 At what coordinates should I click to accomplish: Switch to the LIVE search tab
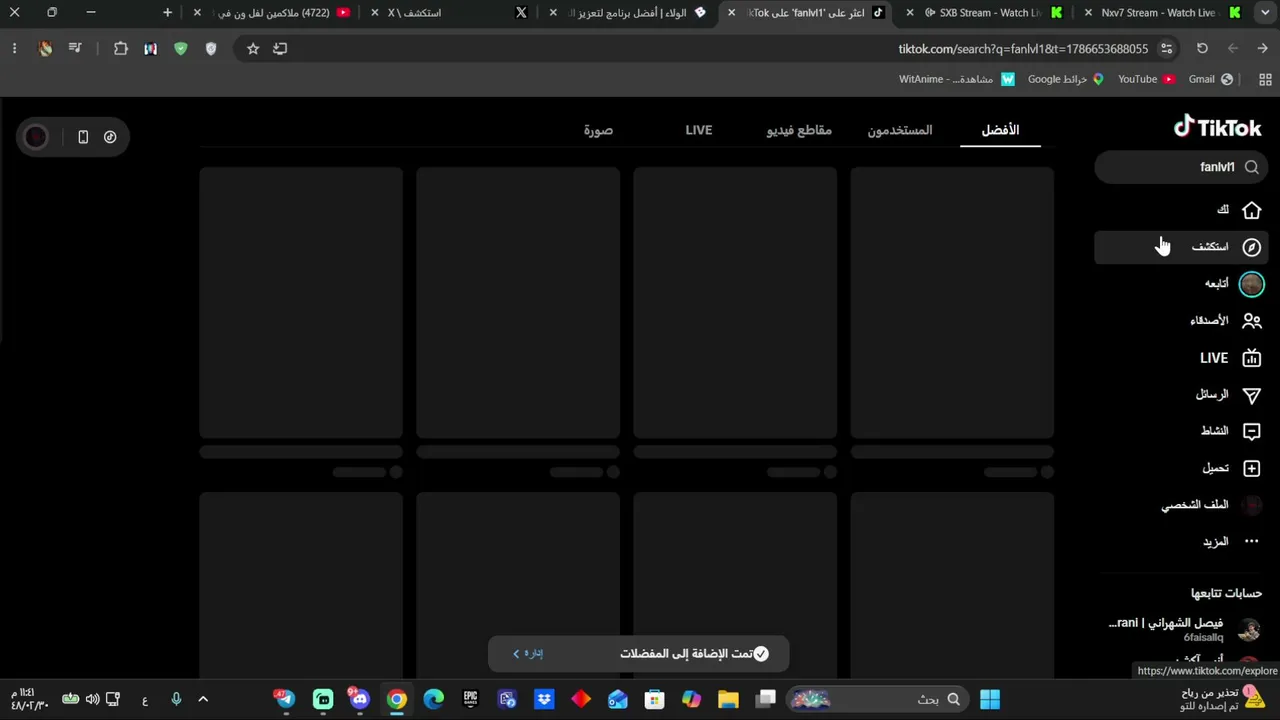tap(699, 130)
